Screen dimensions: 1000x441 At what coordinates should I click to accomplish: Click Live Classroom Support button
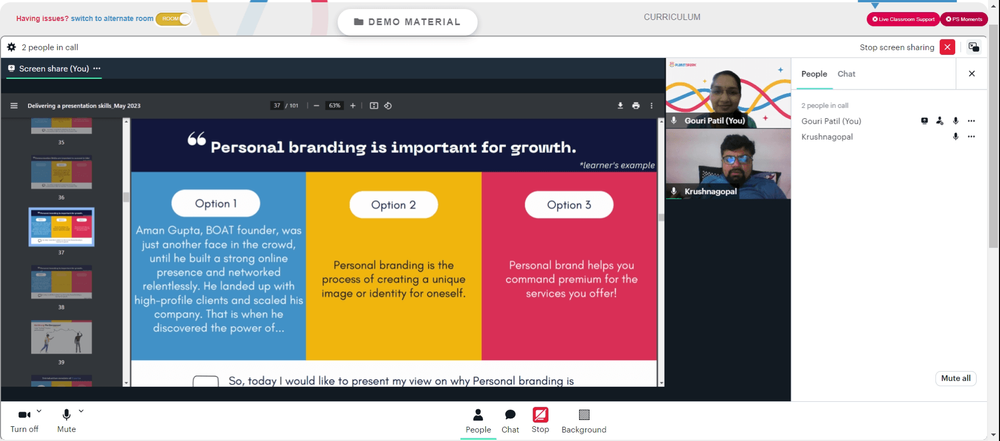902,19
